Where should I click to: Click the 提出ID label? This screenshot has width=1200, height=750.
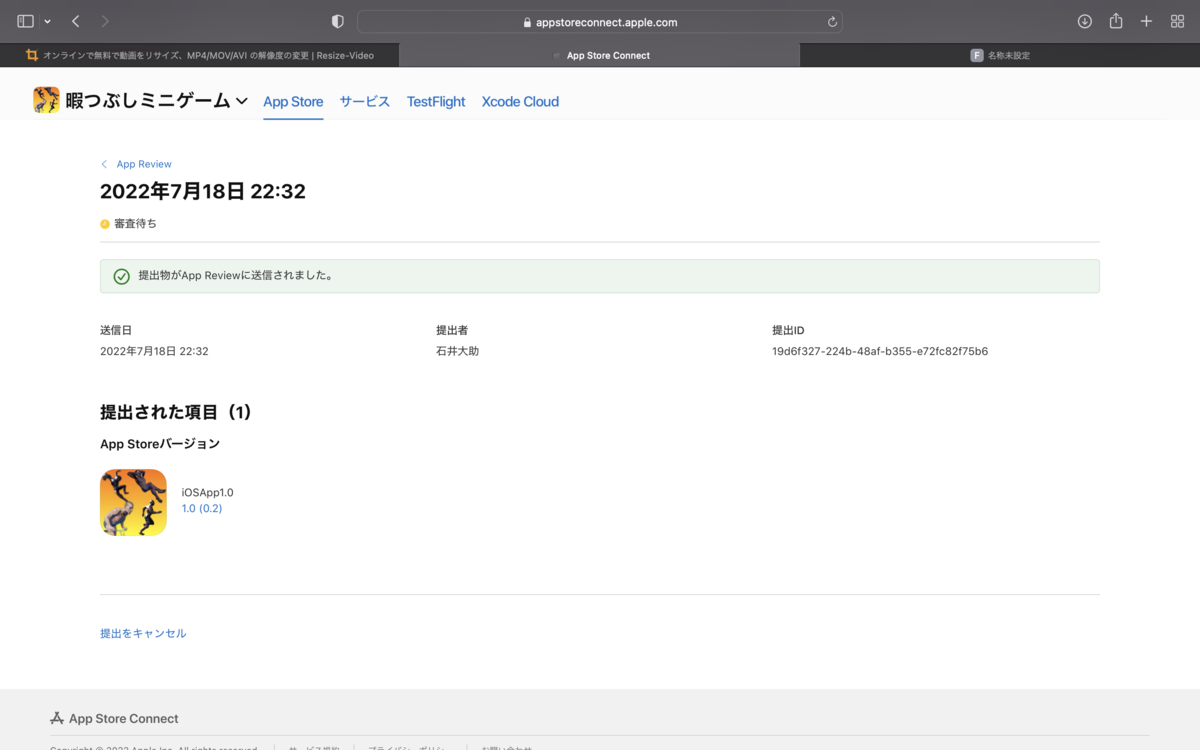pyautogui.click(x=788, y=330)
